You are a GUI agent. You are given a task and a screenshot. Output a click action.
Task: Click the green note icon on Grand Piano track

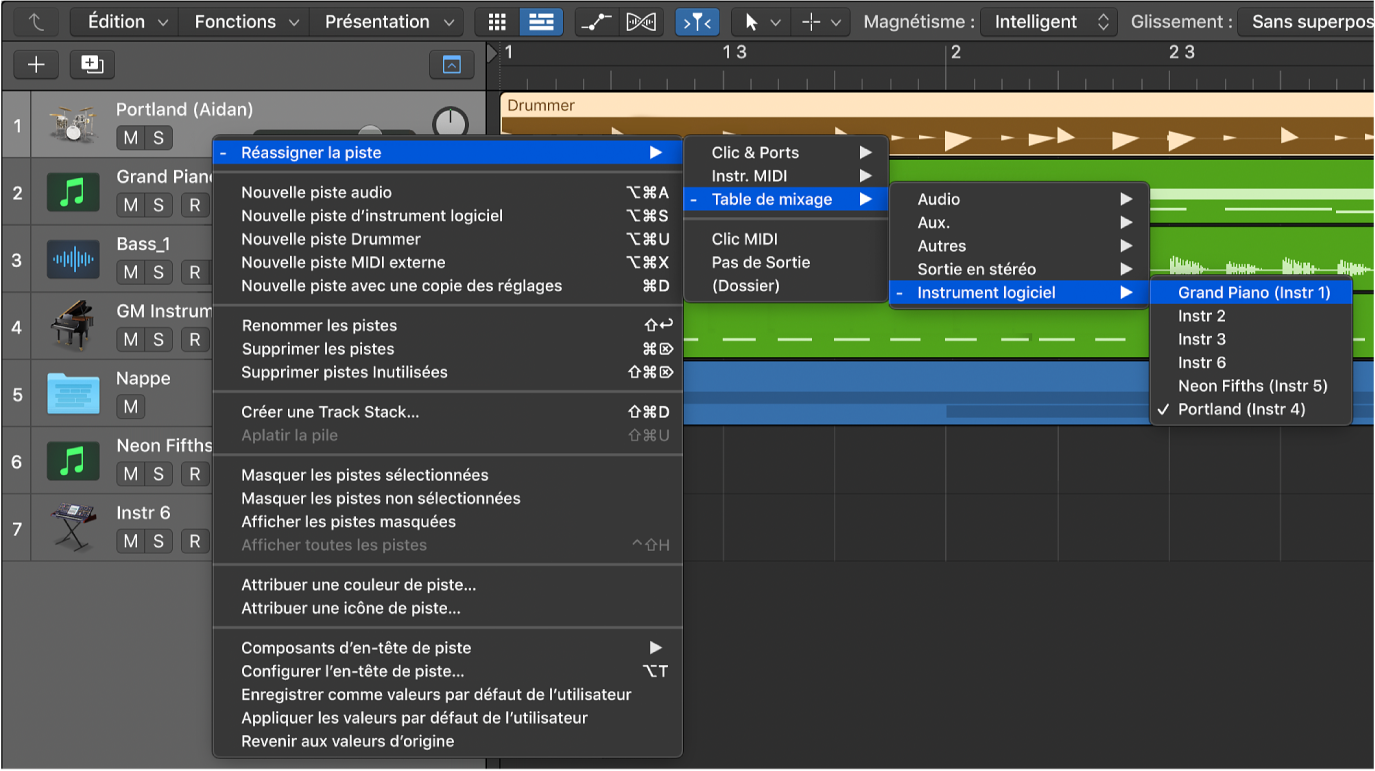[72, 191]
